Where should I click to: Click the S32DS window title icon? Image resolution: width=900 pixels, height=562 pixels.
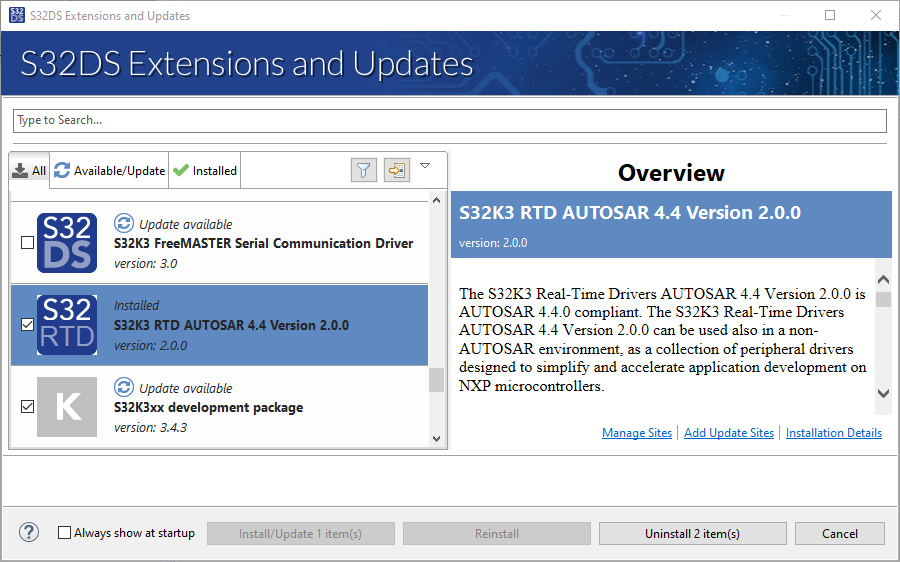click(x=17, y=15)
